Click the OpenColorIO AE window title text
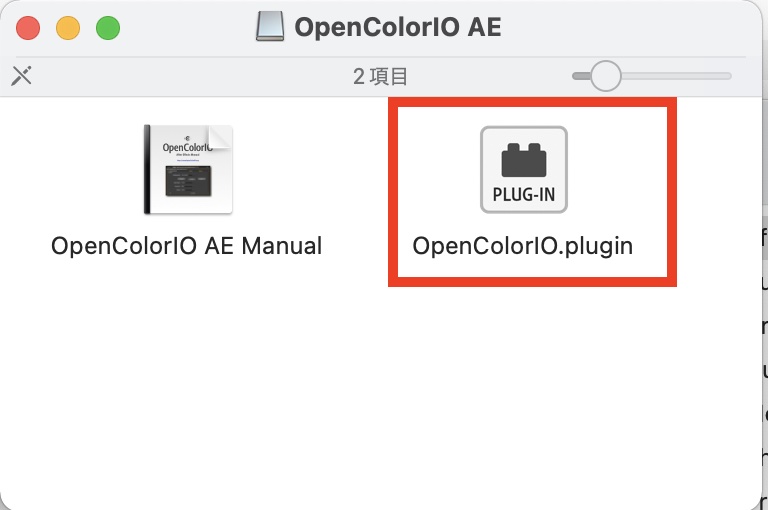 pos(397,27)
